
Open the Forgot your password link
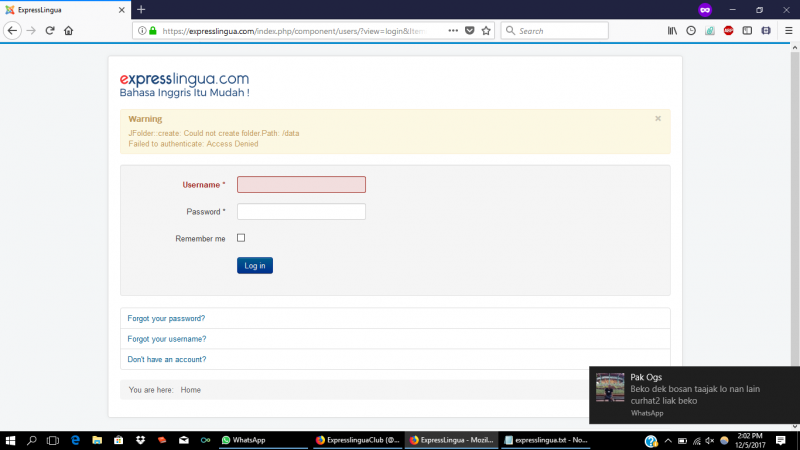(x=166, y=318)
